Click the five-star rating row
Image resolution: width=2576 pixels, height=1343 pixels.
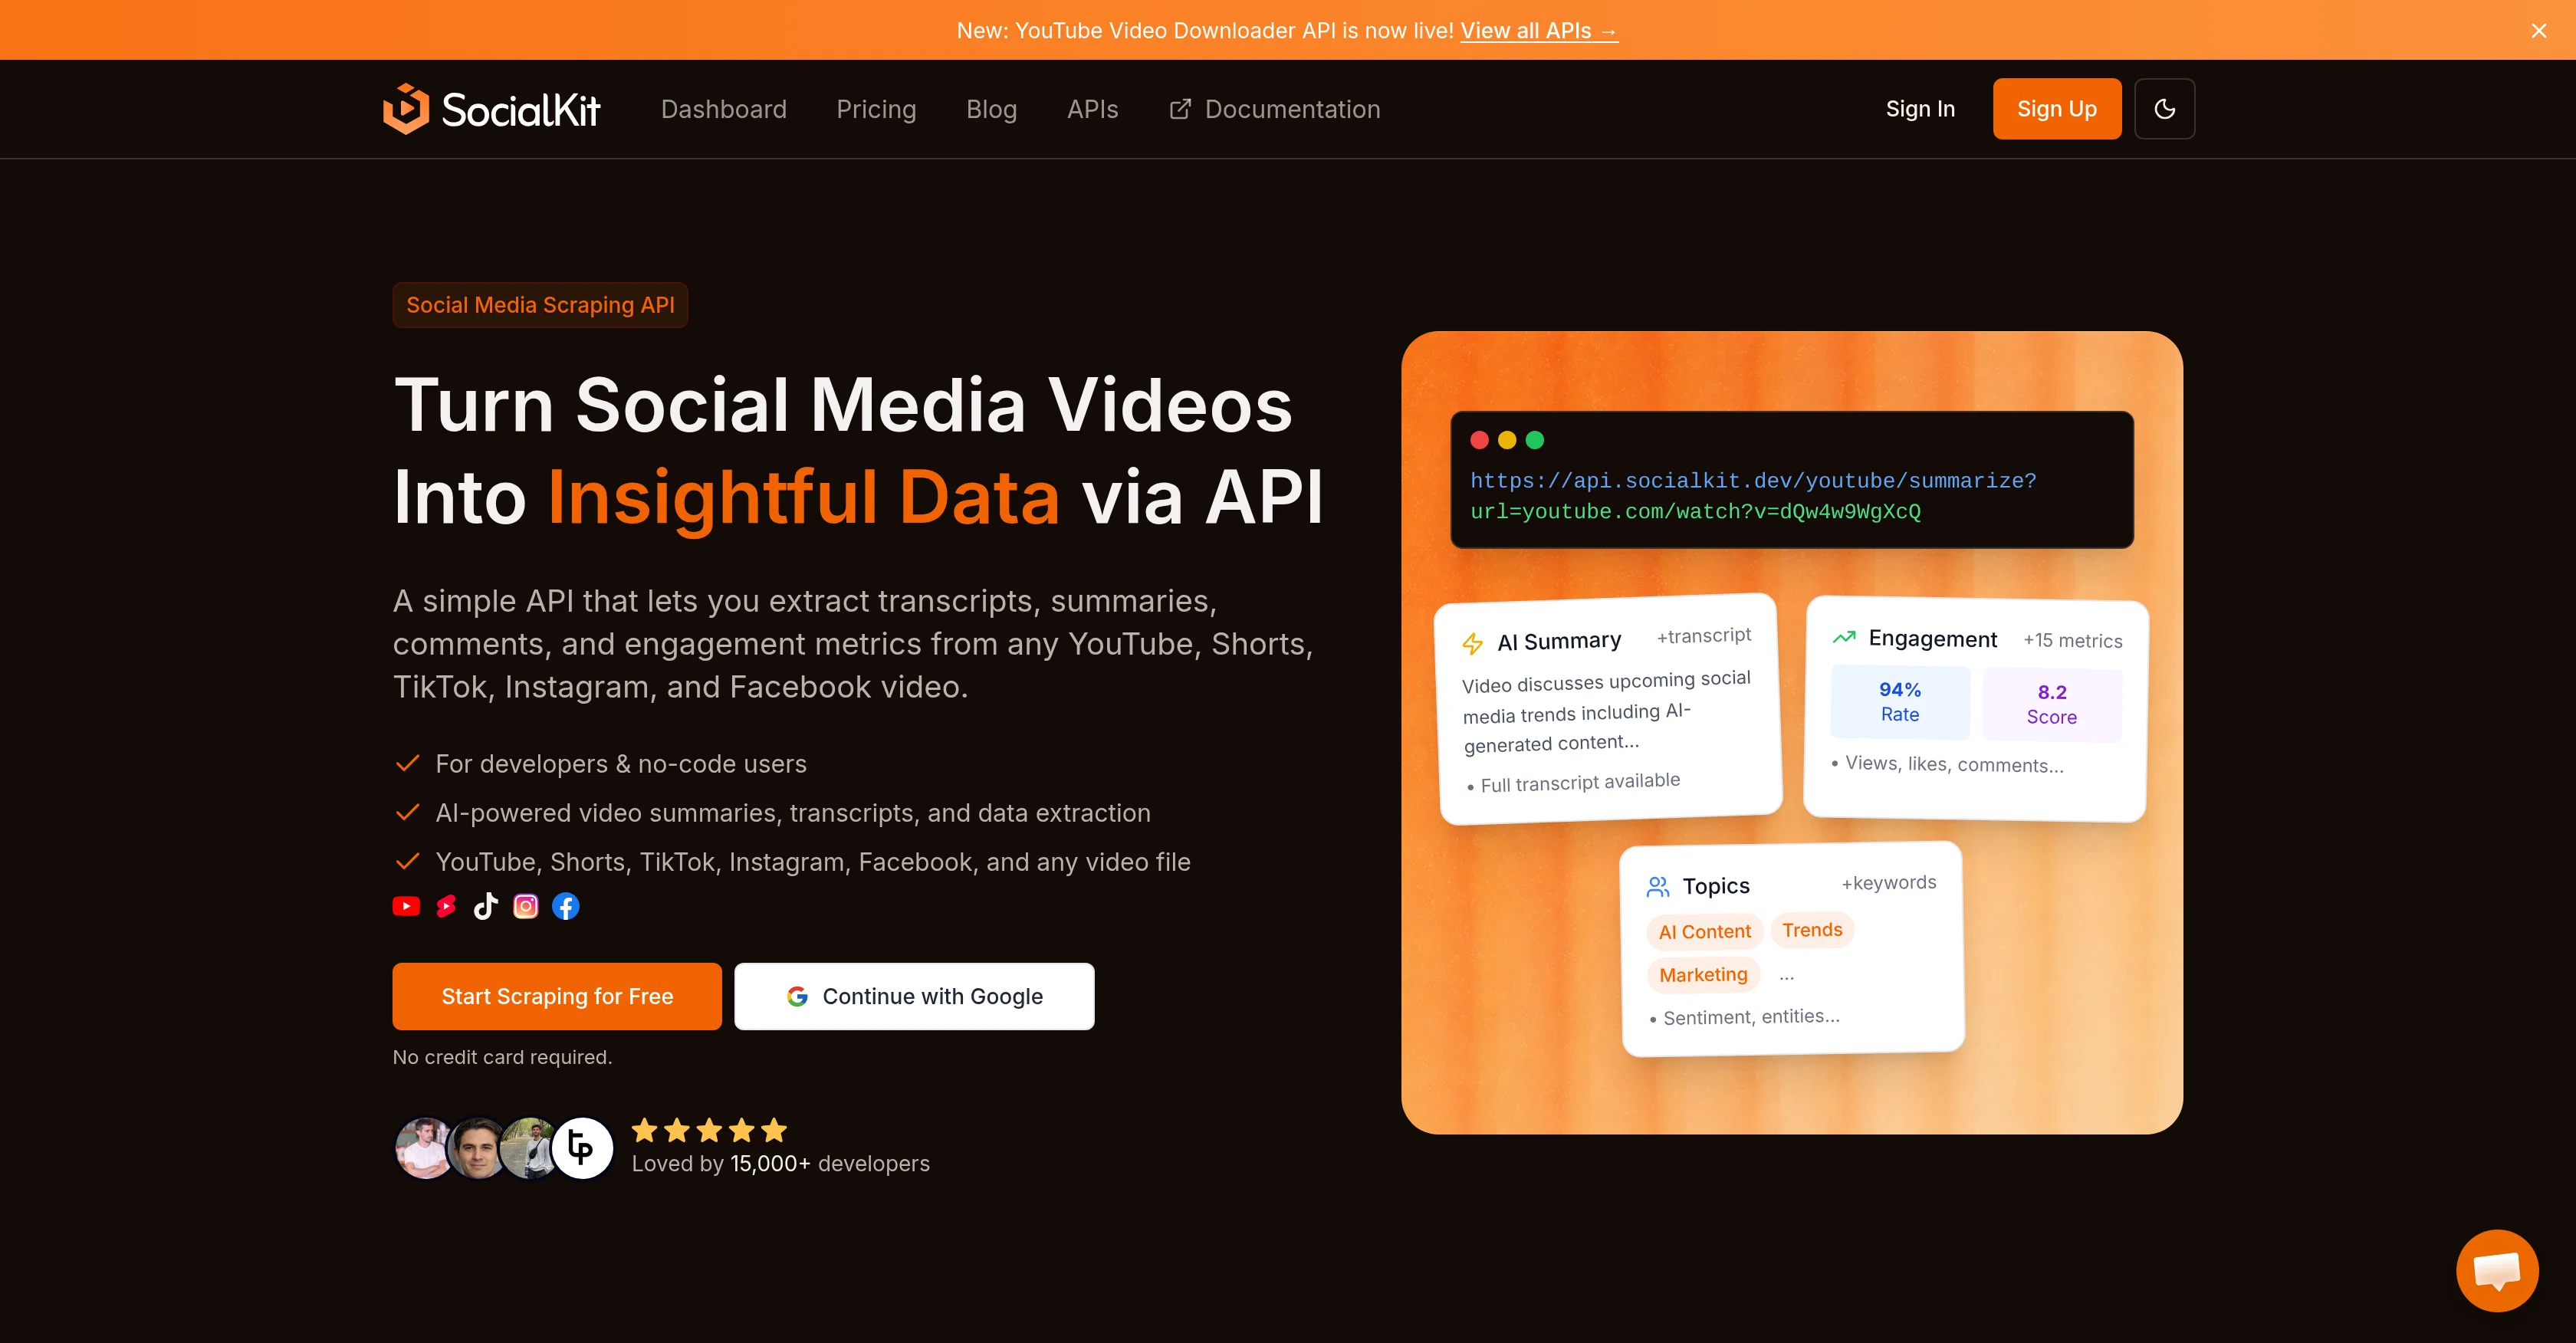coord(710,1130)
